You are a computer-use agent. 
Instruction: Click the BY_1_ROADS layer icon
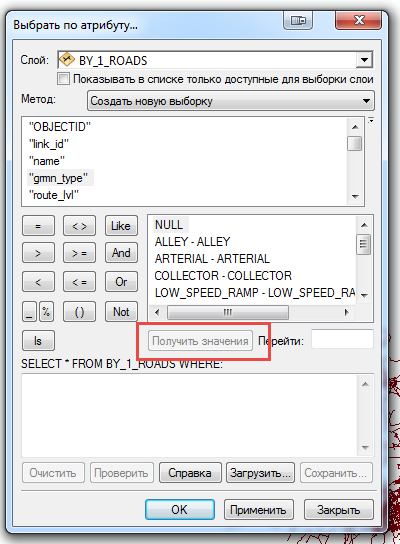pyautogui.click(x=67, y=60)
